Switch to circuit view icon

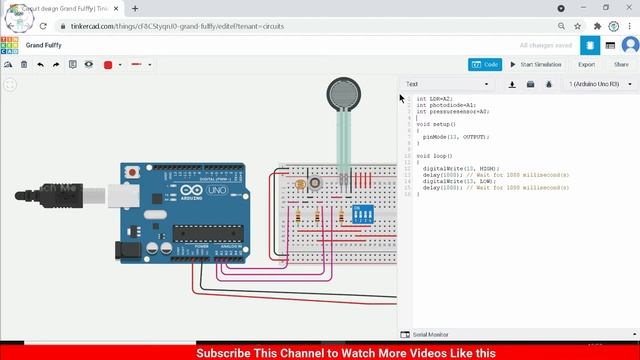[590, 45]
